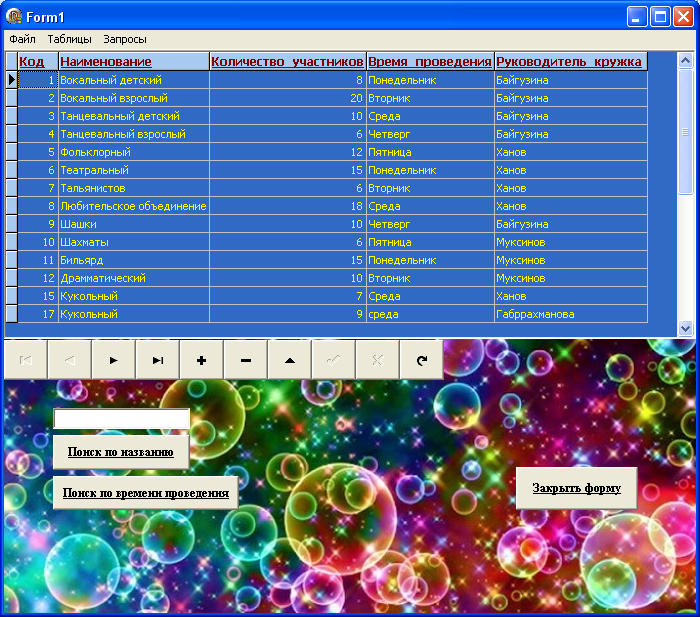Jump to last record in navigator
The height and width of the screenshot is (617, 700).
(x=158, y=360)
